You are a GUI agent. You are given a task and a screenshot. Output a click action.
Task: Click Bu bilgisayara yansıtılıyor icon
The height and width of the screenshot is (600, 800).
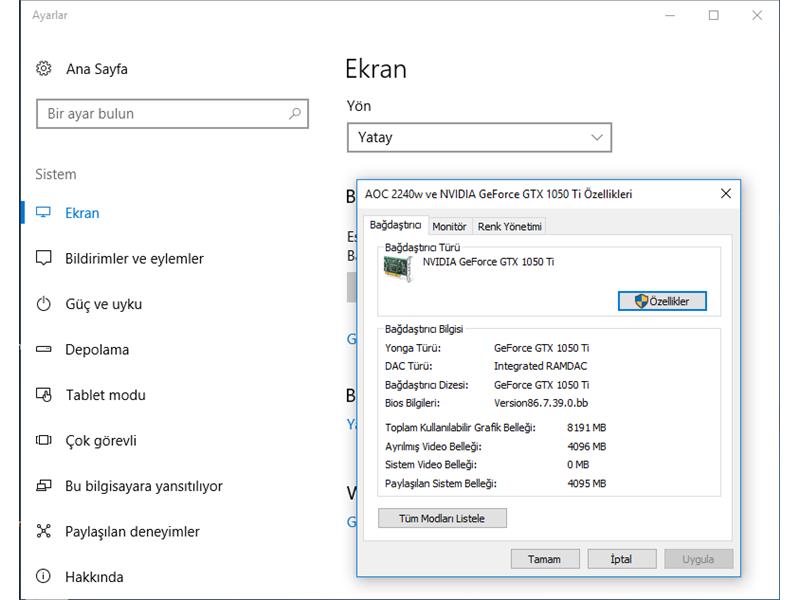[43, 486]
